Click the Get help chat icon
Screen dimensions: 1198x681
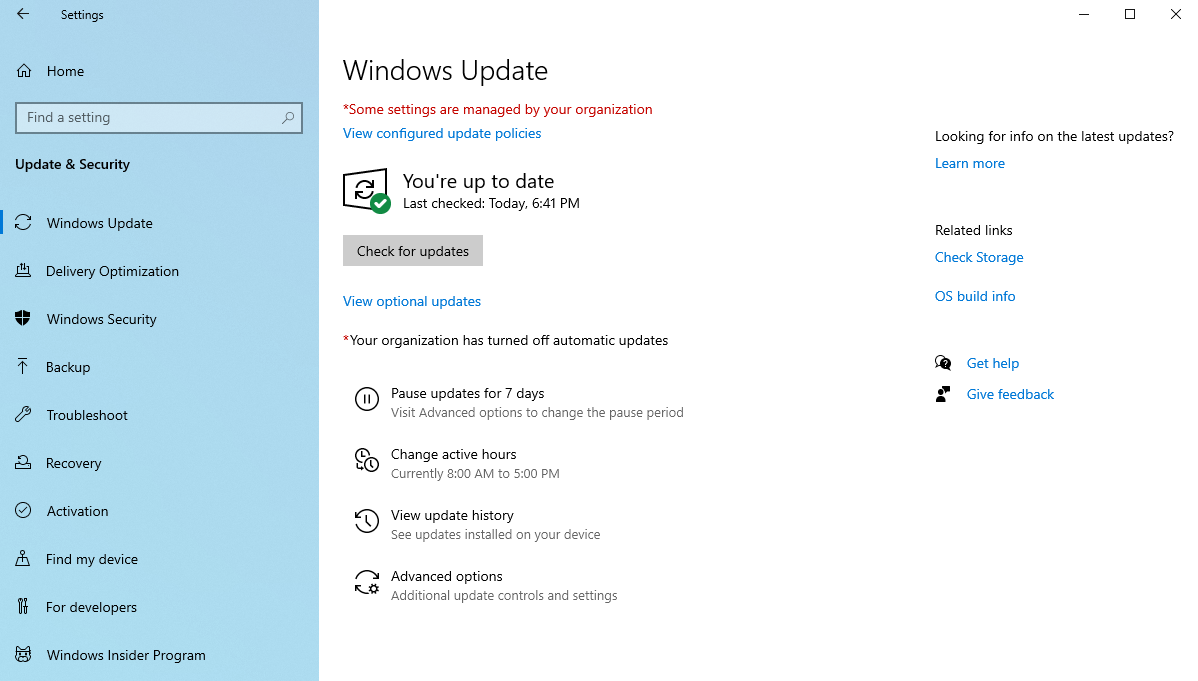pos(943,363)
